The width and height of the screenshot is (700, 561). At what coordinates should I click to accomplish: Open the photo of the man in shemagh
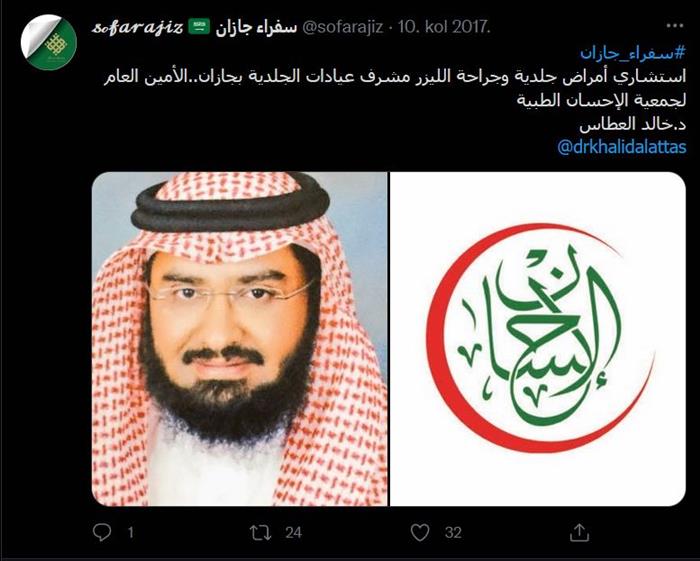click(240, 339)
